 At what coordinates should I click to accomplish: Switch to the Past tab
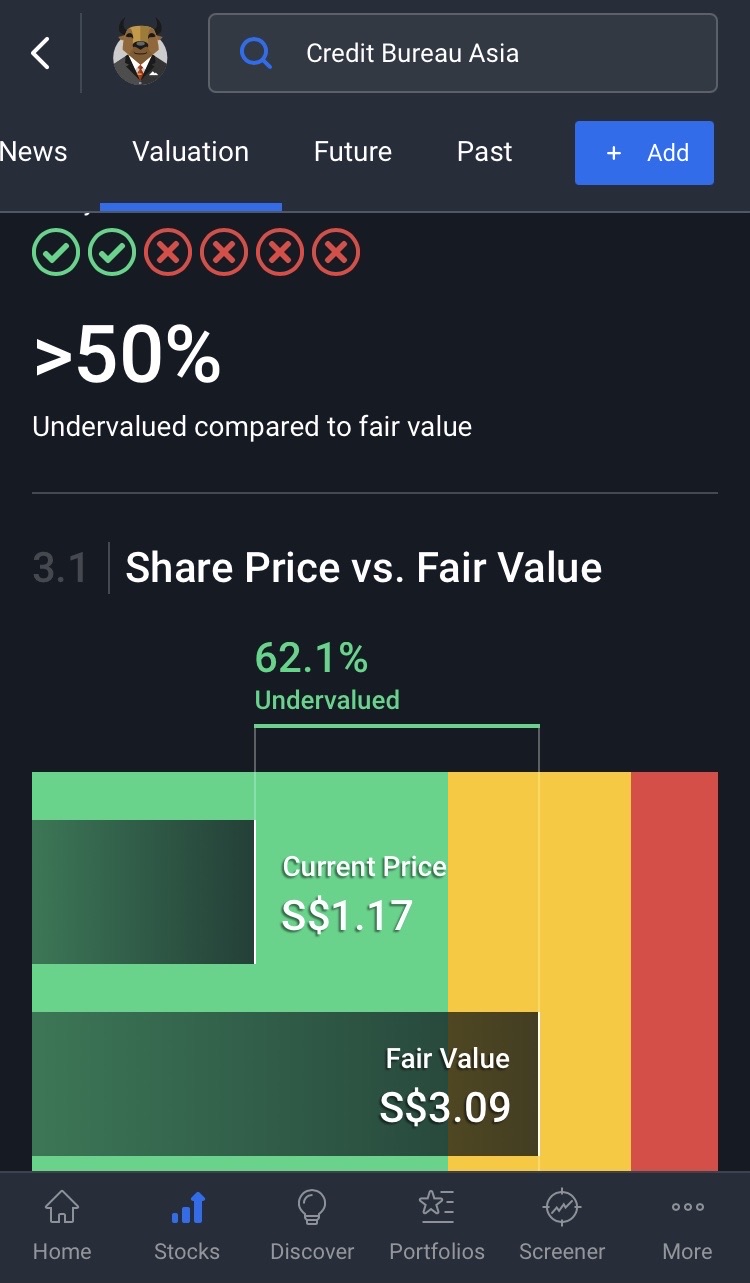coord(485,152)
